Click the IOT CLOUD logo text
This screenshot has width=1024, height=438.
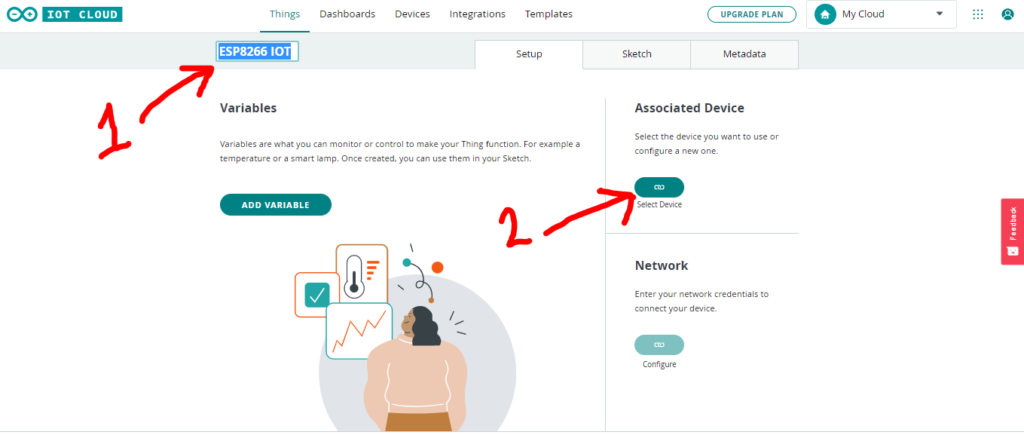(82, 14)
